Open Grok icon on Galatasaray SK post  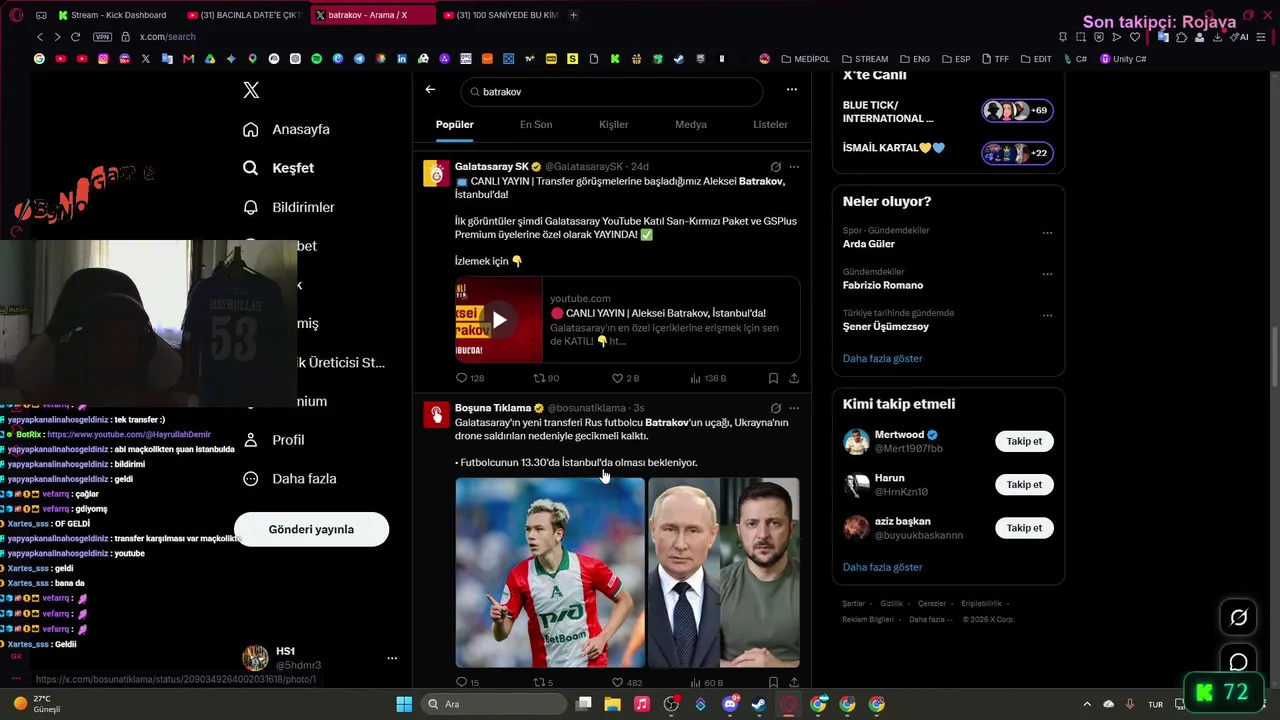(x=775, y=167)
